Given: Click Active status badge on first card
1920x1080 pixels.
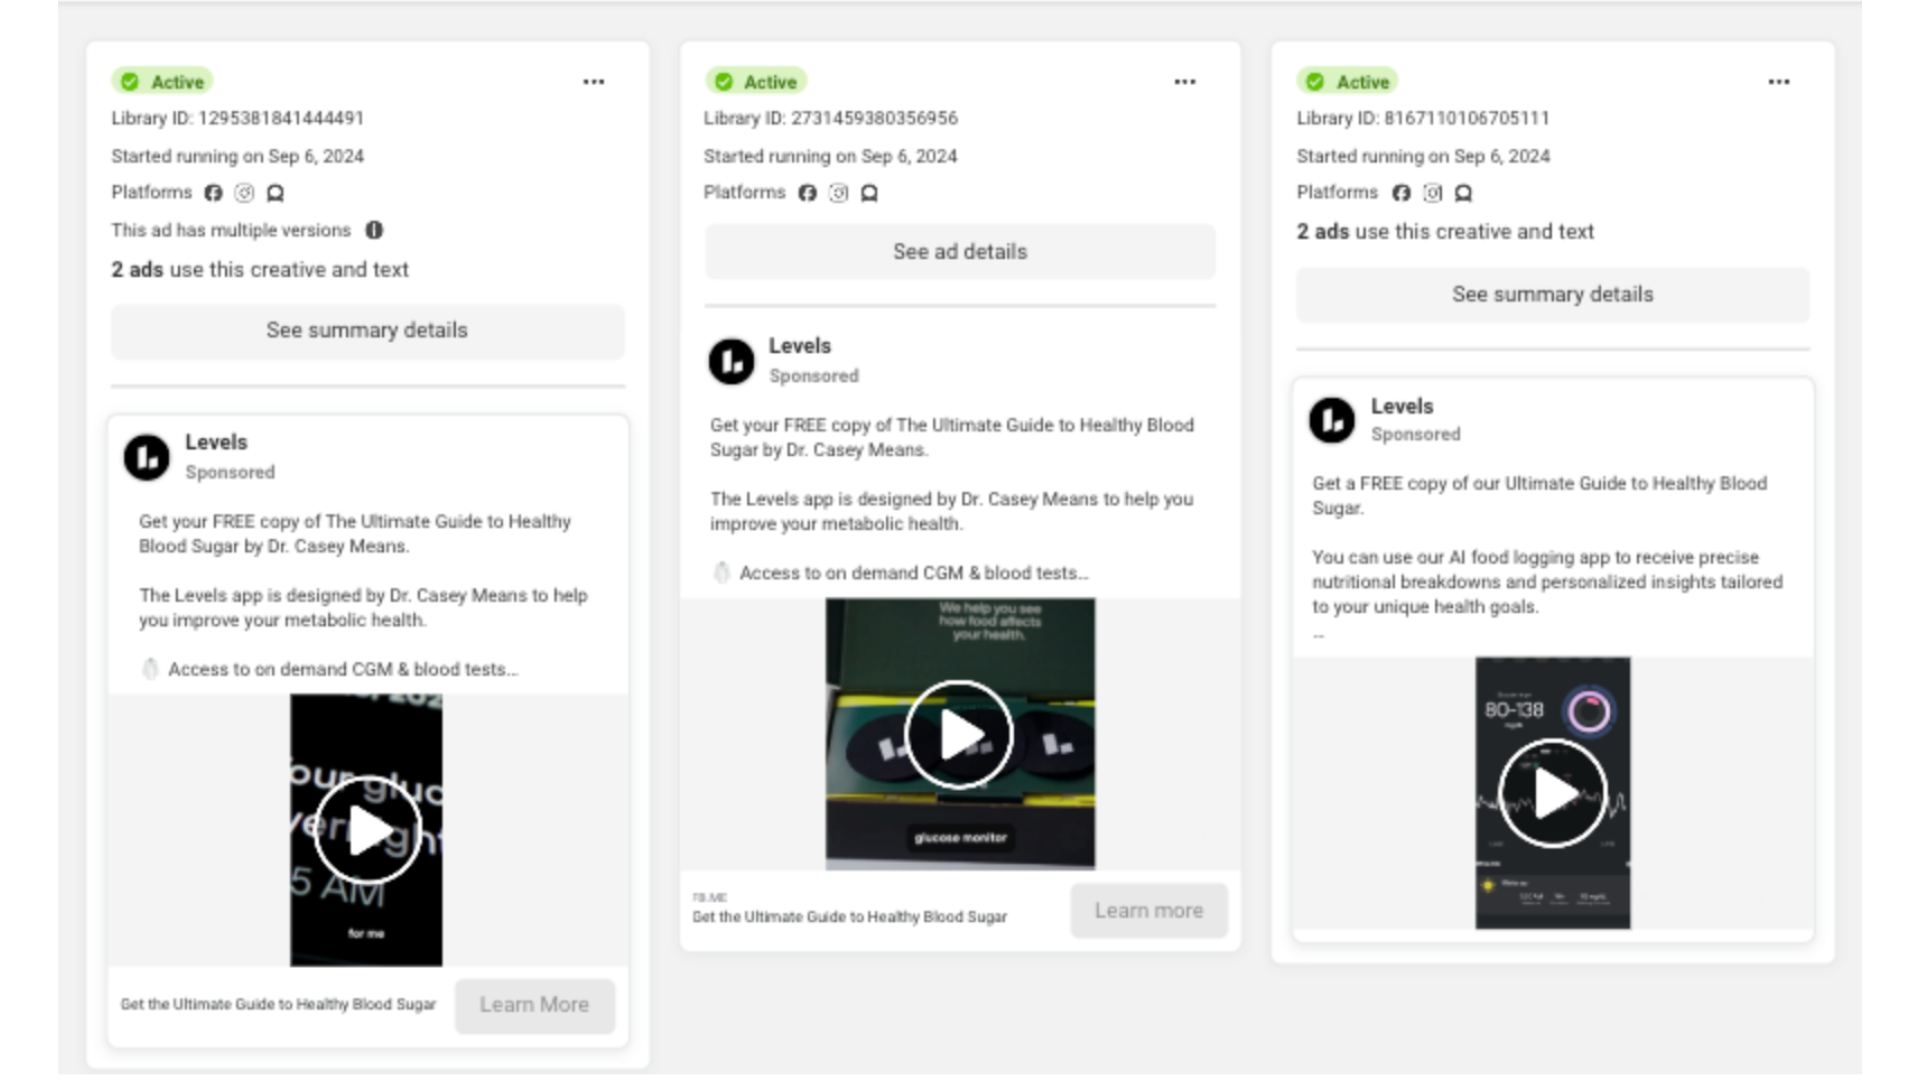Looking at the screenshot, I should point(163,82).
